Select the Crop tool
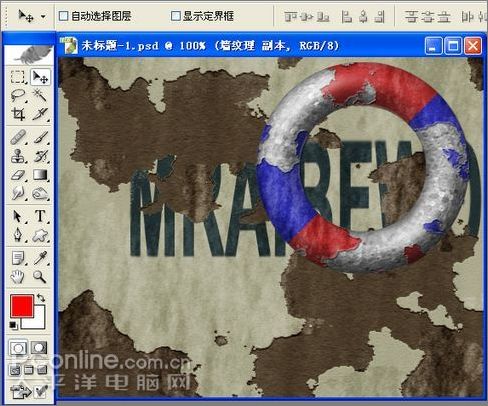 coord(18,114)
